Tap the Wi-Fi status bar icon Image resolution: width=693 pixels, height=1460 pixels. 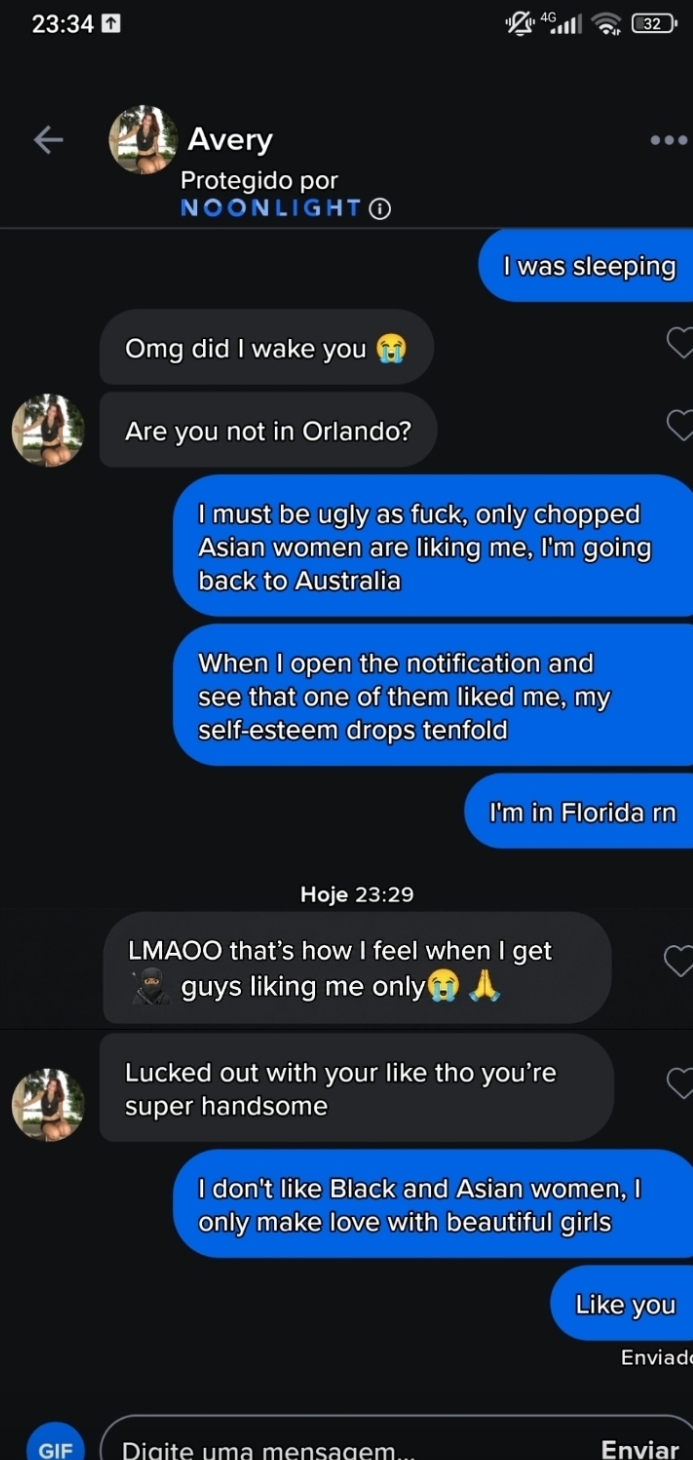coord(606,24)
